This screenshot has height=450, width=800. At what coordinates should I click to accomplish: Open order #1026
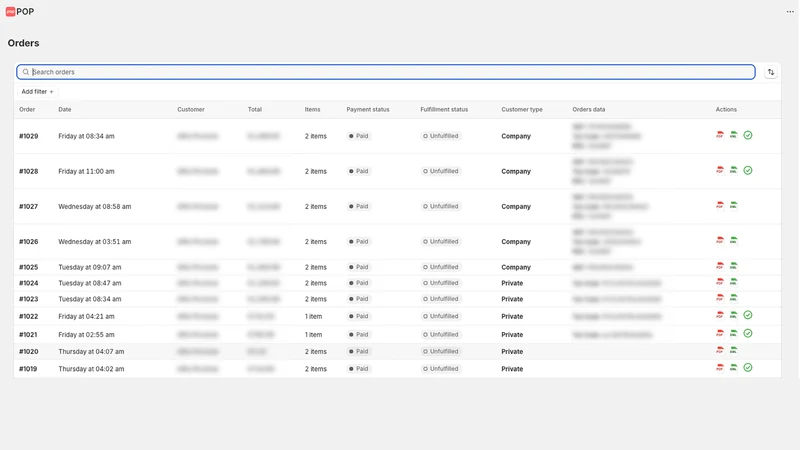point(29,242)
